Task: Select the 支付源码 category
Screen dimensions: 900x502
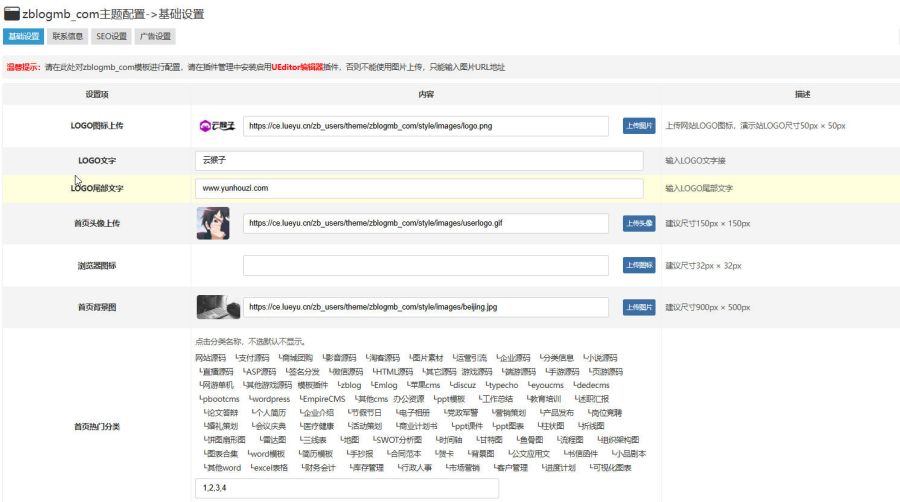Action: (x=254, y=358)
